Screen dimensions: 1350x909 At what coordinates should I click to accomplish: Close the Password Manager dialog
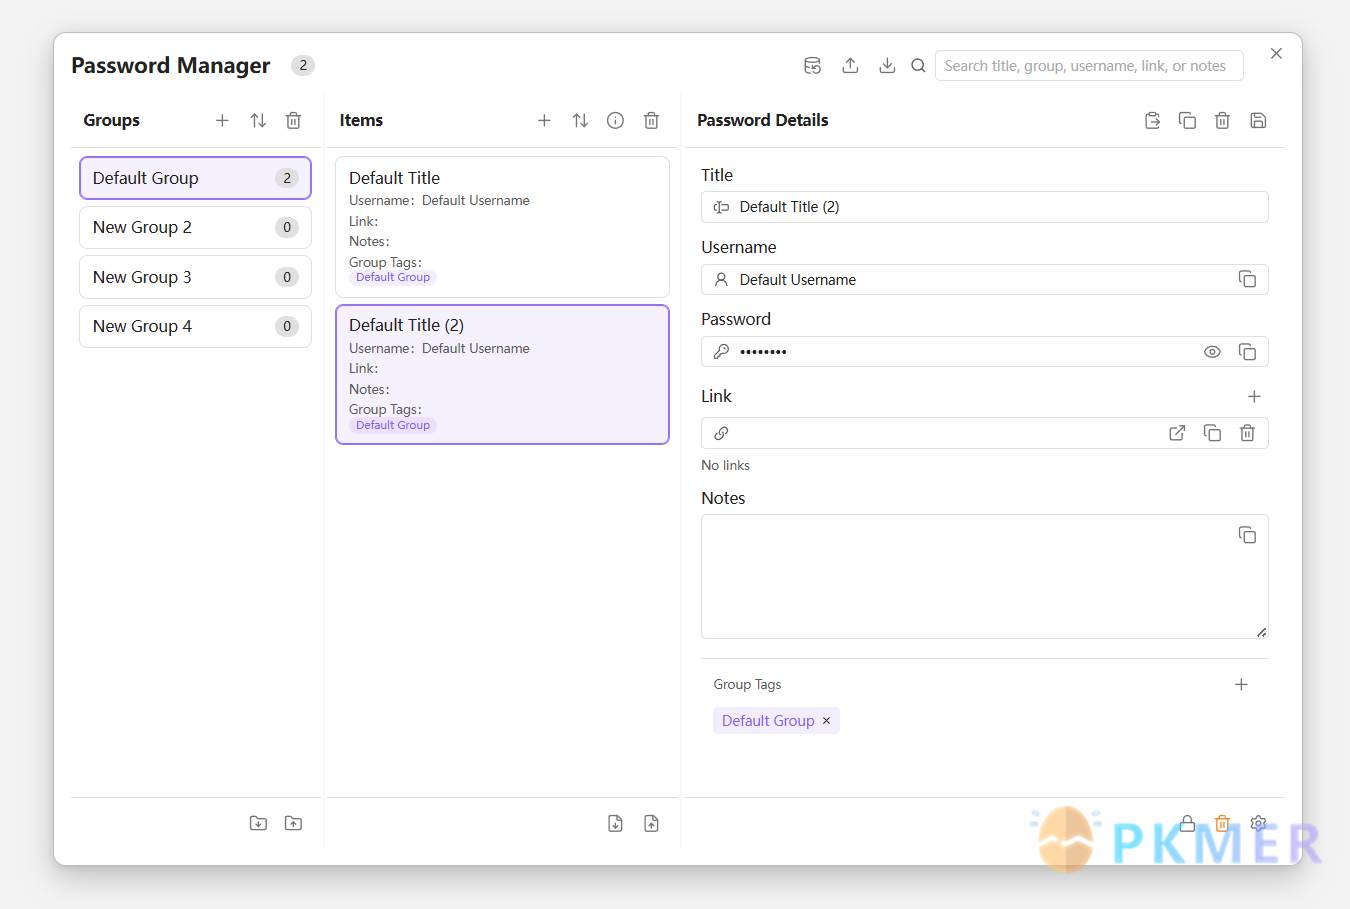point(1276,54)
